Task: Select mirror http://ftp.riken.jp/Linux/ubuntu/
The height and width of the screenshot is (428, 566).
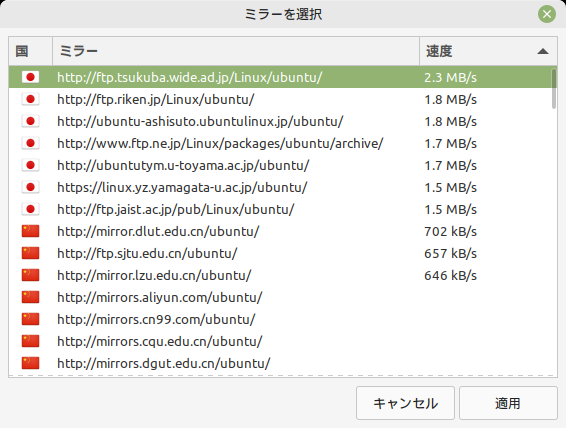Action: (x=283, y=99)
